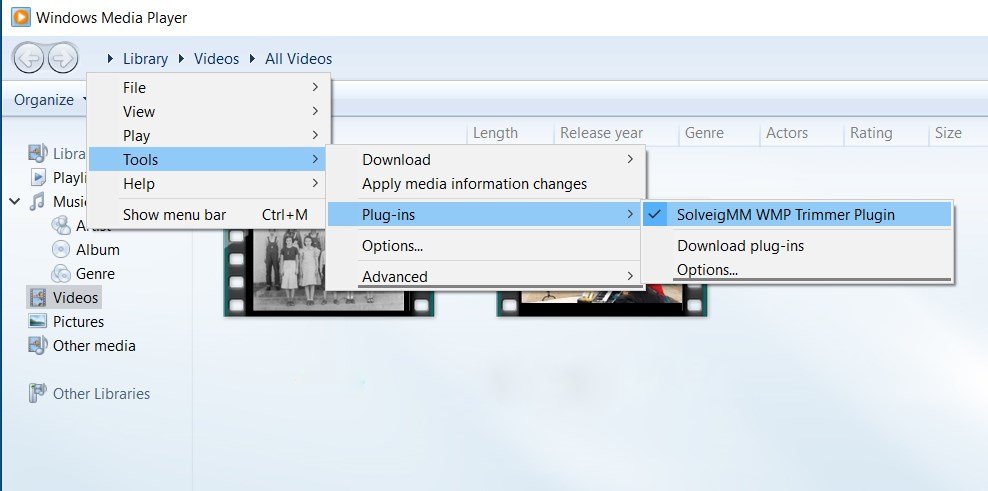Select Genre in the navigation tree

pyautogui.click(x=95, y=274)
